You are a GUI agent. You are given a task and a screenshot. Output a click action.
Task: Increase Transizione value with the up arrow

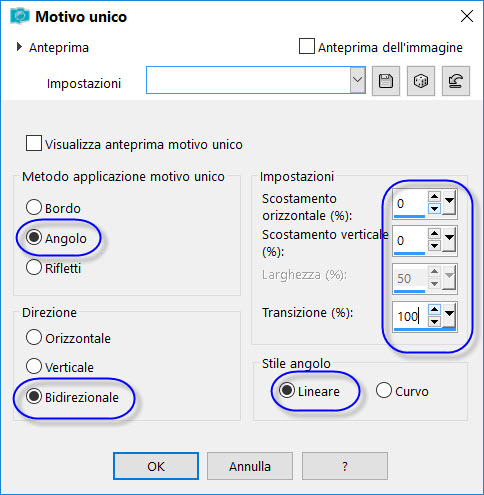point(434,310)
